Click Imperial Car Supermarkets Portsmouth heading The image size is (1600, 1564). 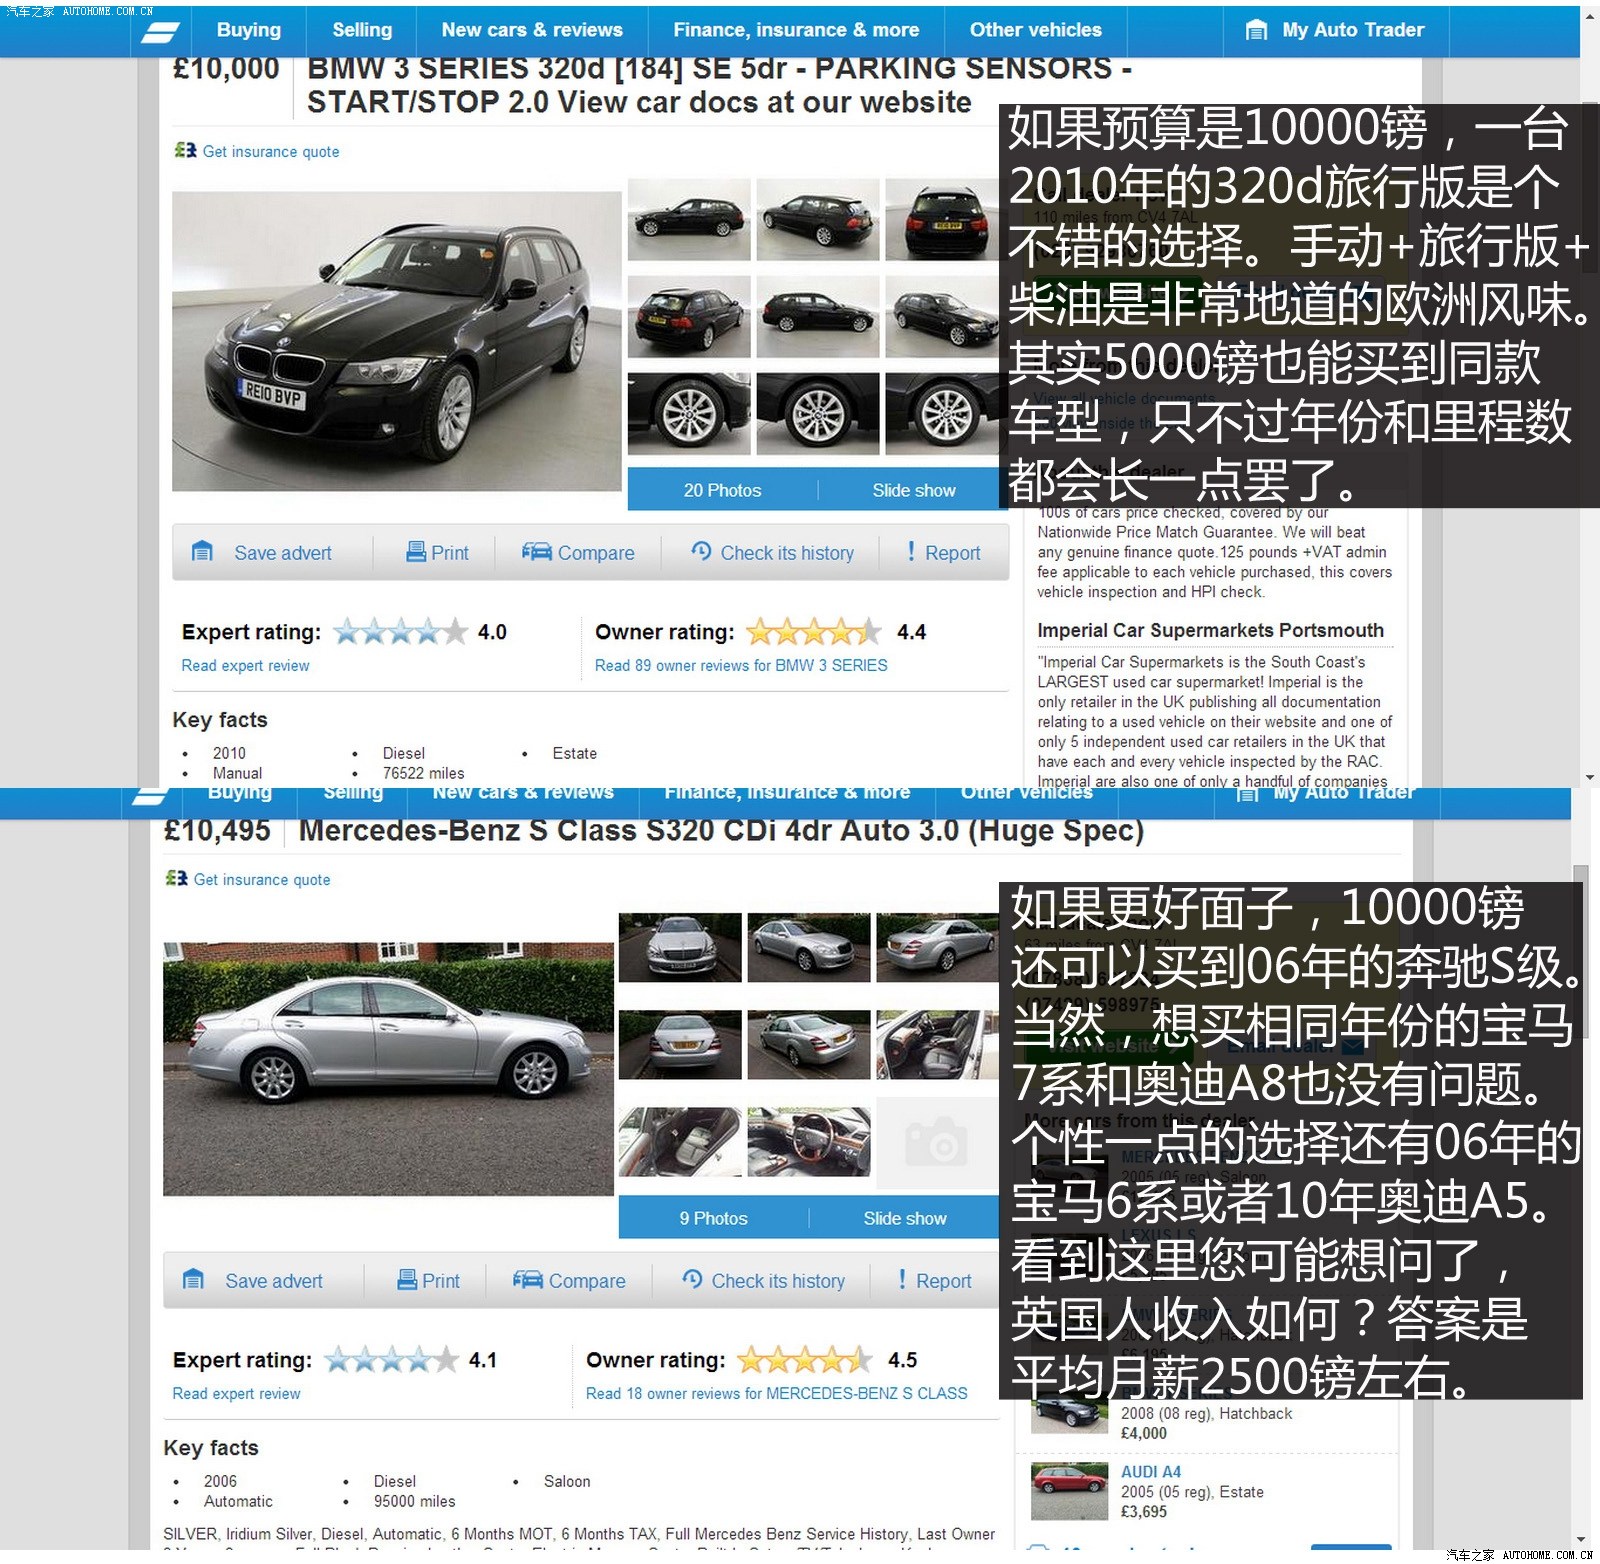point(1210,630)
